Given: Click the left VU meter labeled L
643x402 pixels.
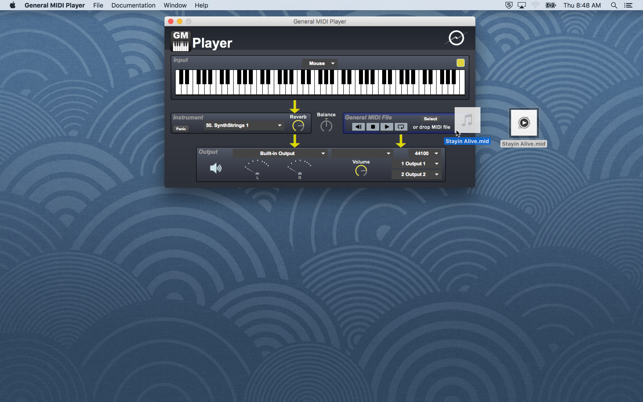Looking at the screenshot, I should [x=257, y=169].
